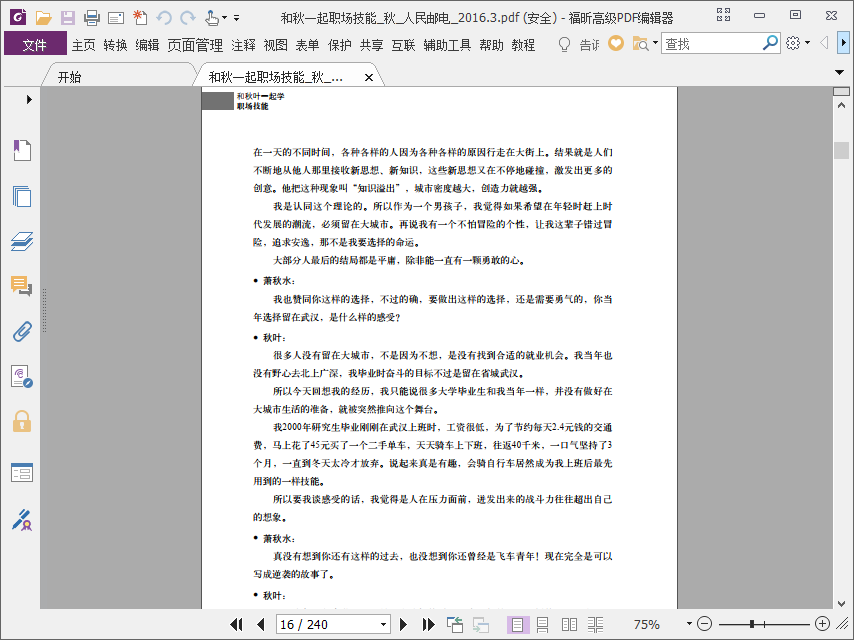The width and height of the screenshot is (854, 640).
Task: Expand the hand mode dropdown arrow
Action: (224, 18)
